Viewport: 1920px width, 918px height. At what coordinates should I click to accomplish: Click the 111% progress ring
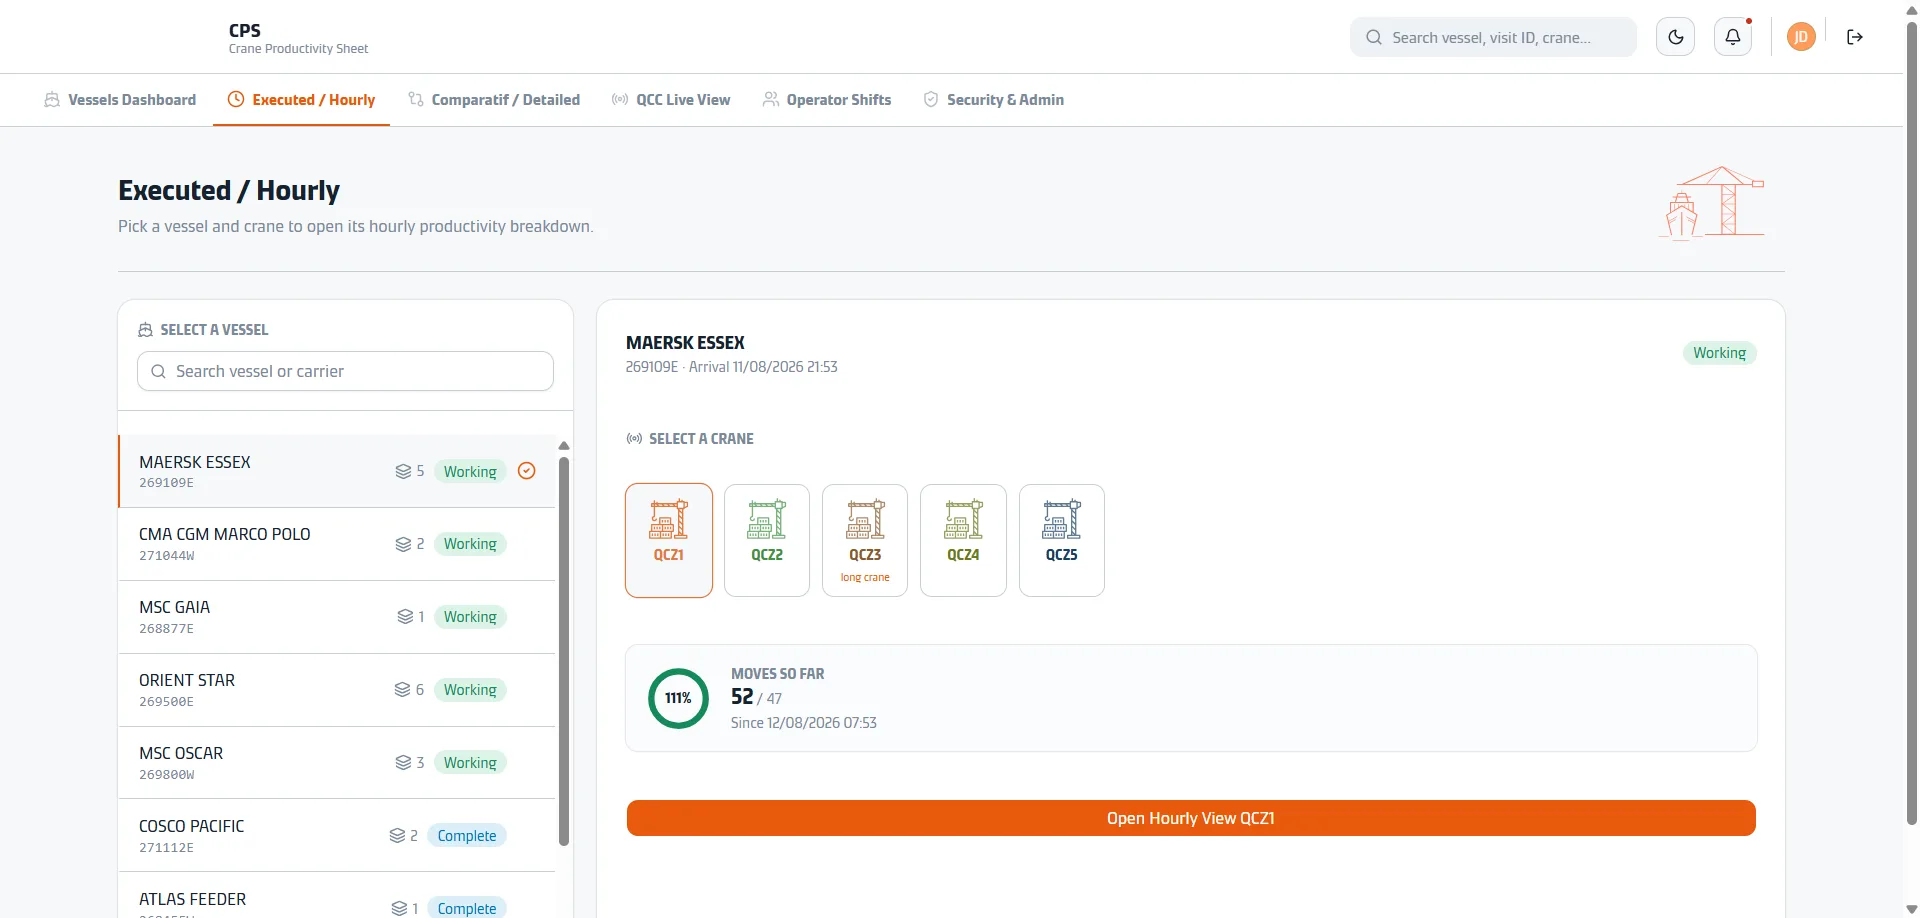pyautogui.click(x=678, y=698)
